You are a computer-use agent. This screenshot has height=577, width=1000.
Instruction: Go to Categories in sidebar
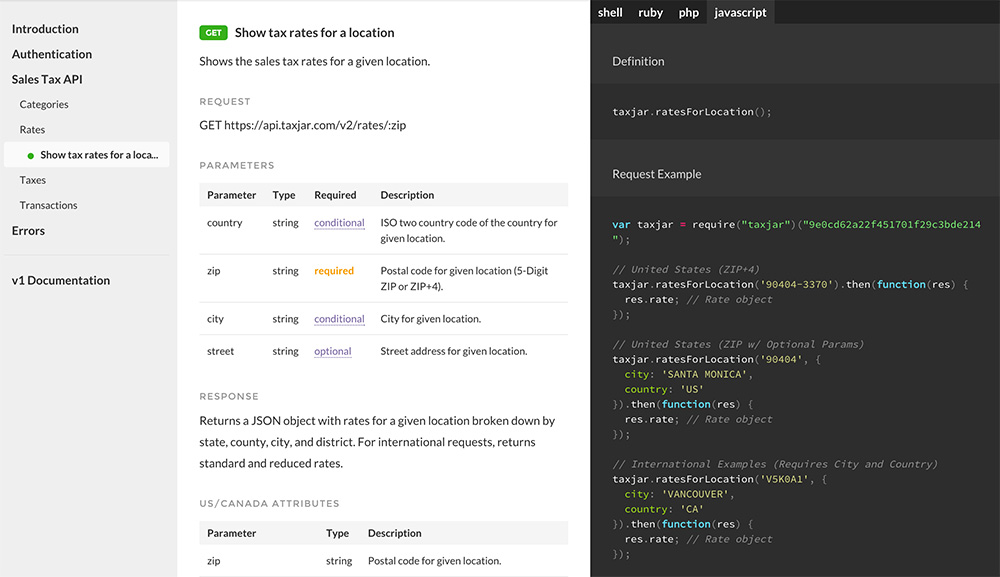point(44,105)
